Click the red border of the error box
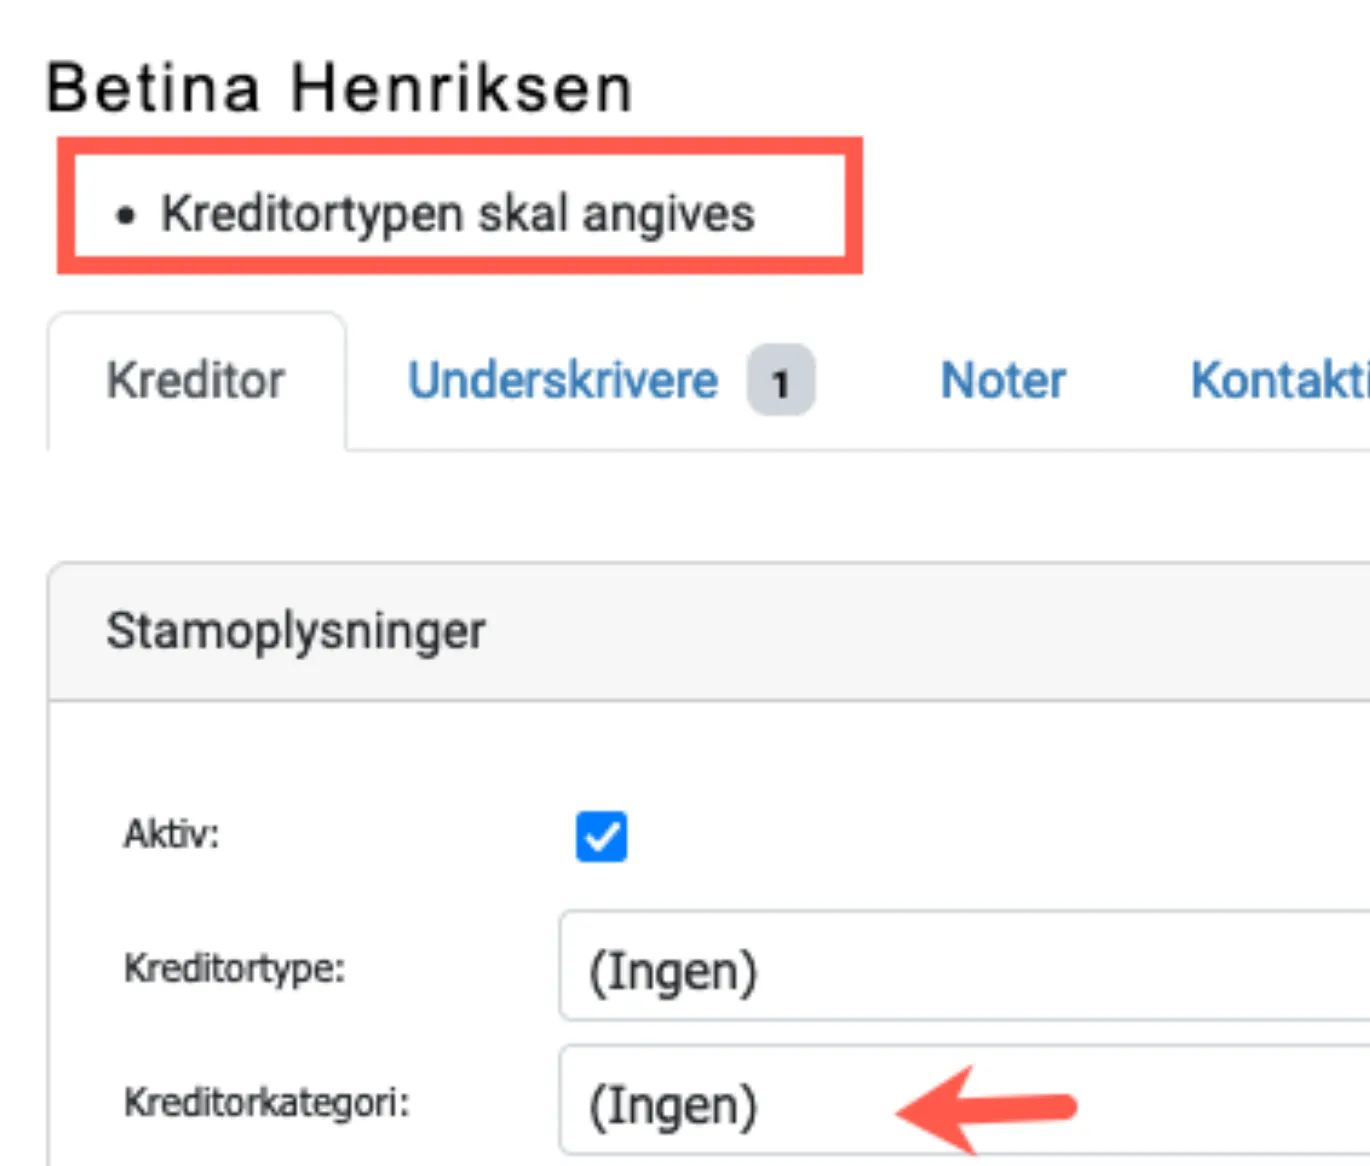 (460, 145)
